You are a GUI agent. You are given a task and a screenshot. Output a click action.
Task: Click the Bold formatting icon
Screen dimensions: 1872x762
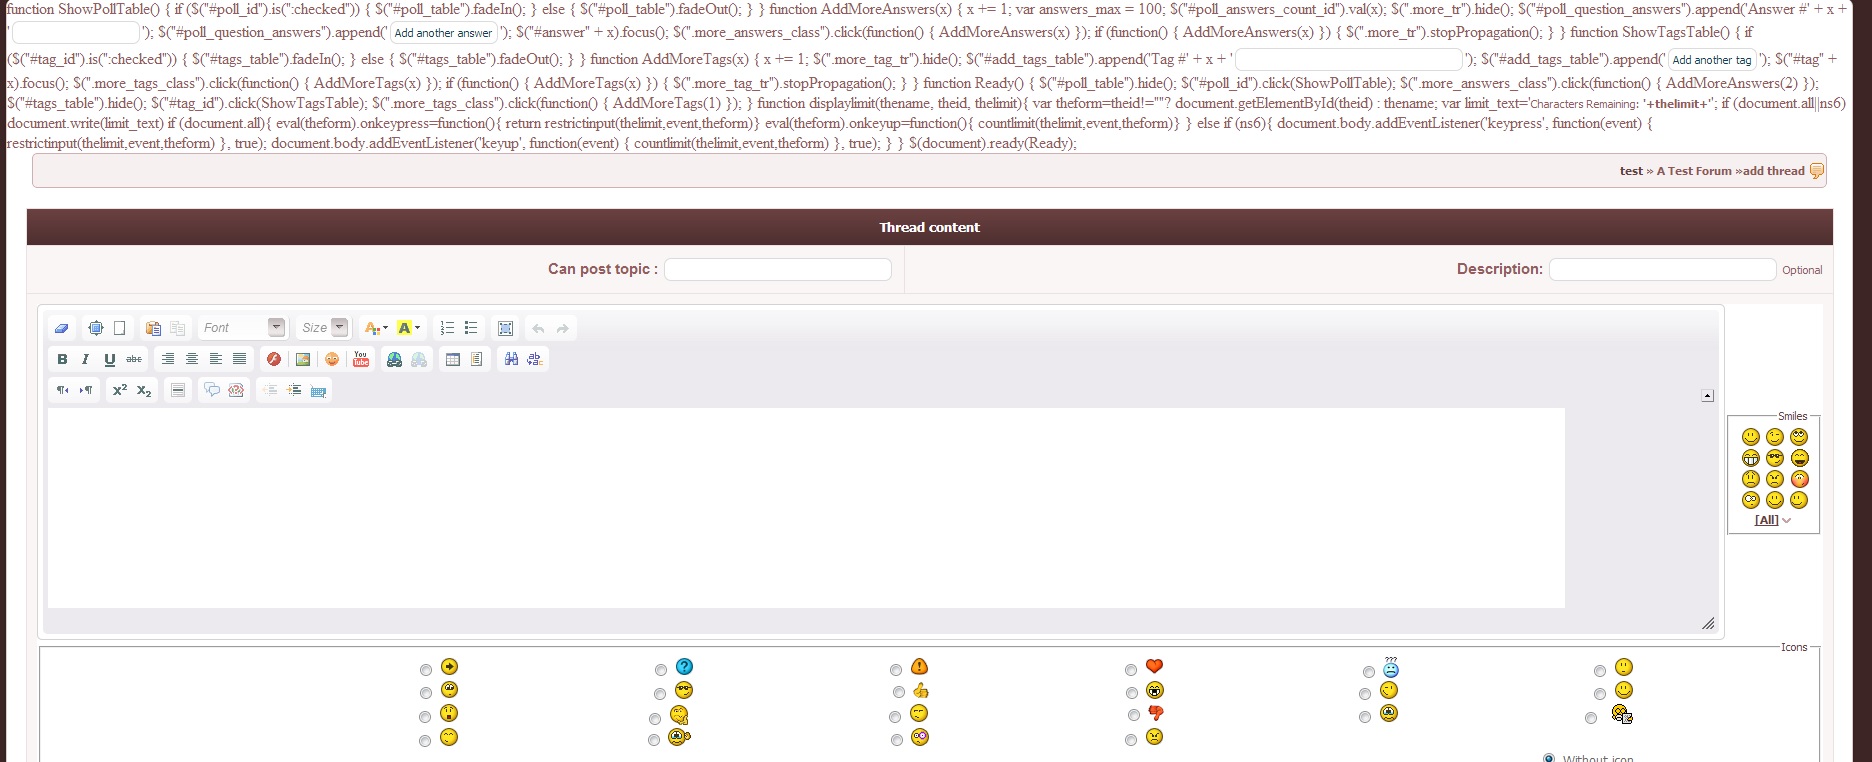point(62,359)
